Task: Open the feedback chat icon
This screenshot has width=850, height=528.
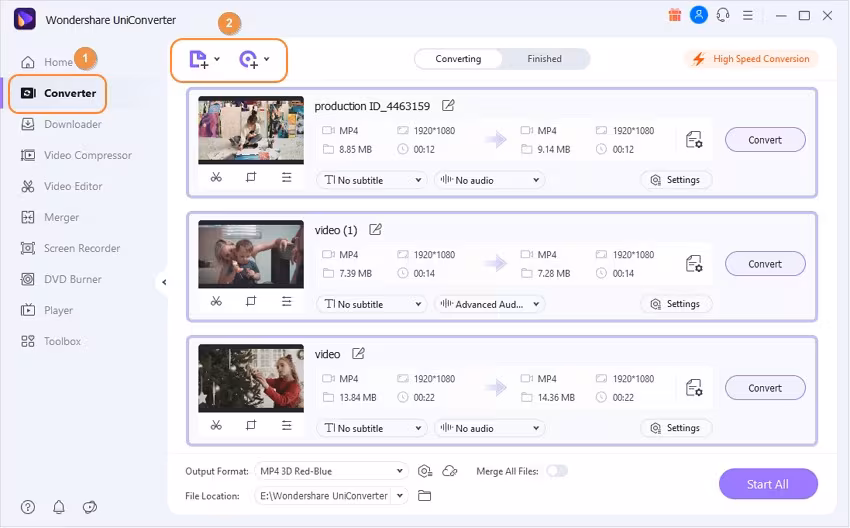Action: click(x=89, y=507)
